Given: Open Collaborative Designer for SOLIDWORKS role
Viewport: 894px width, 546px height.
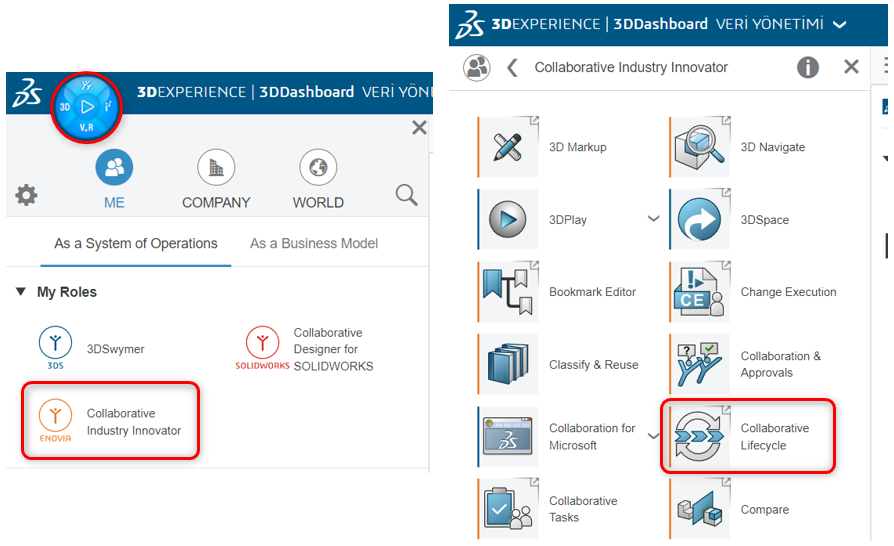Looking at the screenshot, I should coord(304,349).
